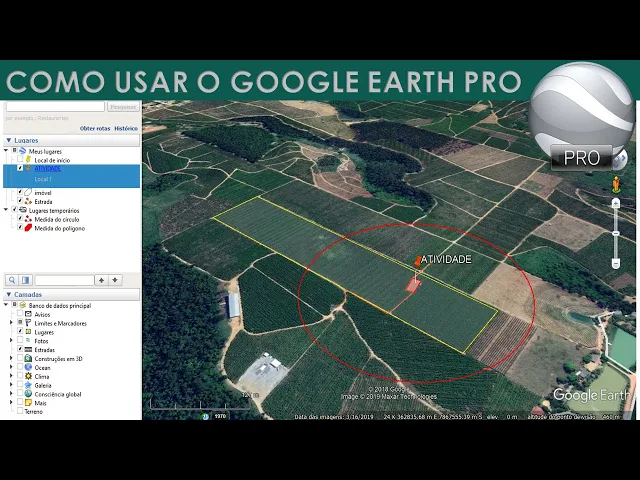Collapse the Lugares temporários tree node
The width and height of the screenshot is (640, 480).
click(x=6, y=210)
